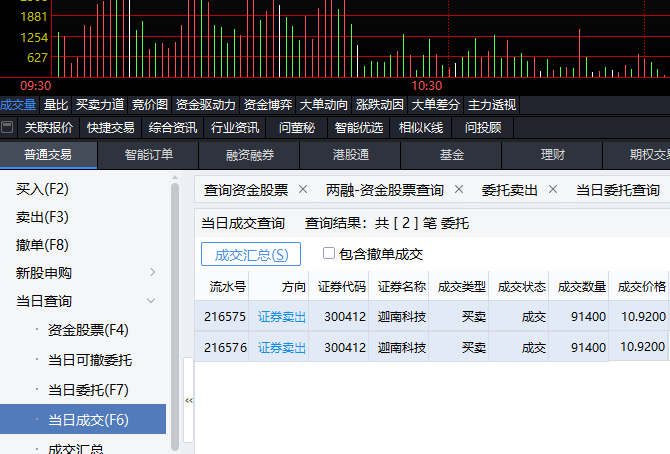Select the 资金驱动力 indicator tab
The height and width of the screenshot is (454, 670).
tap(206, 105)
